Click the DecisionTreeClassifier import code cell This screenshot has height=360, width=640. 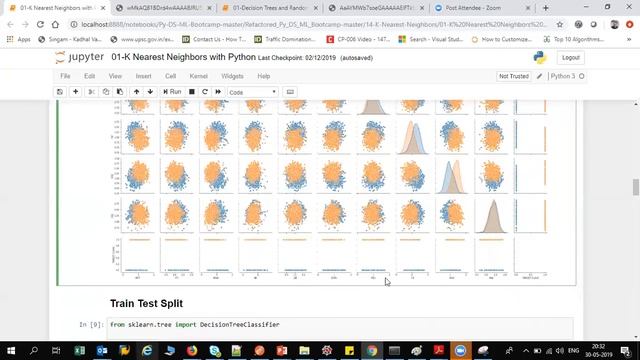coord(340,328)
